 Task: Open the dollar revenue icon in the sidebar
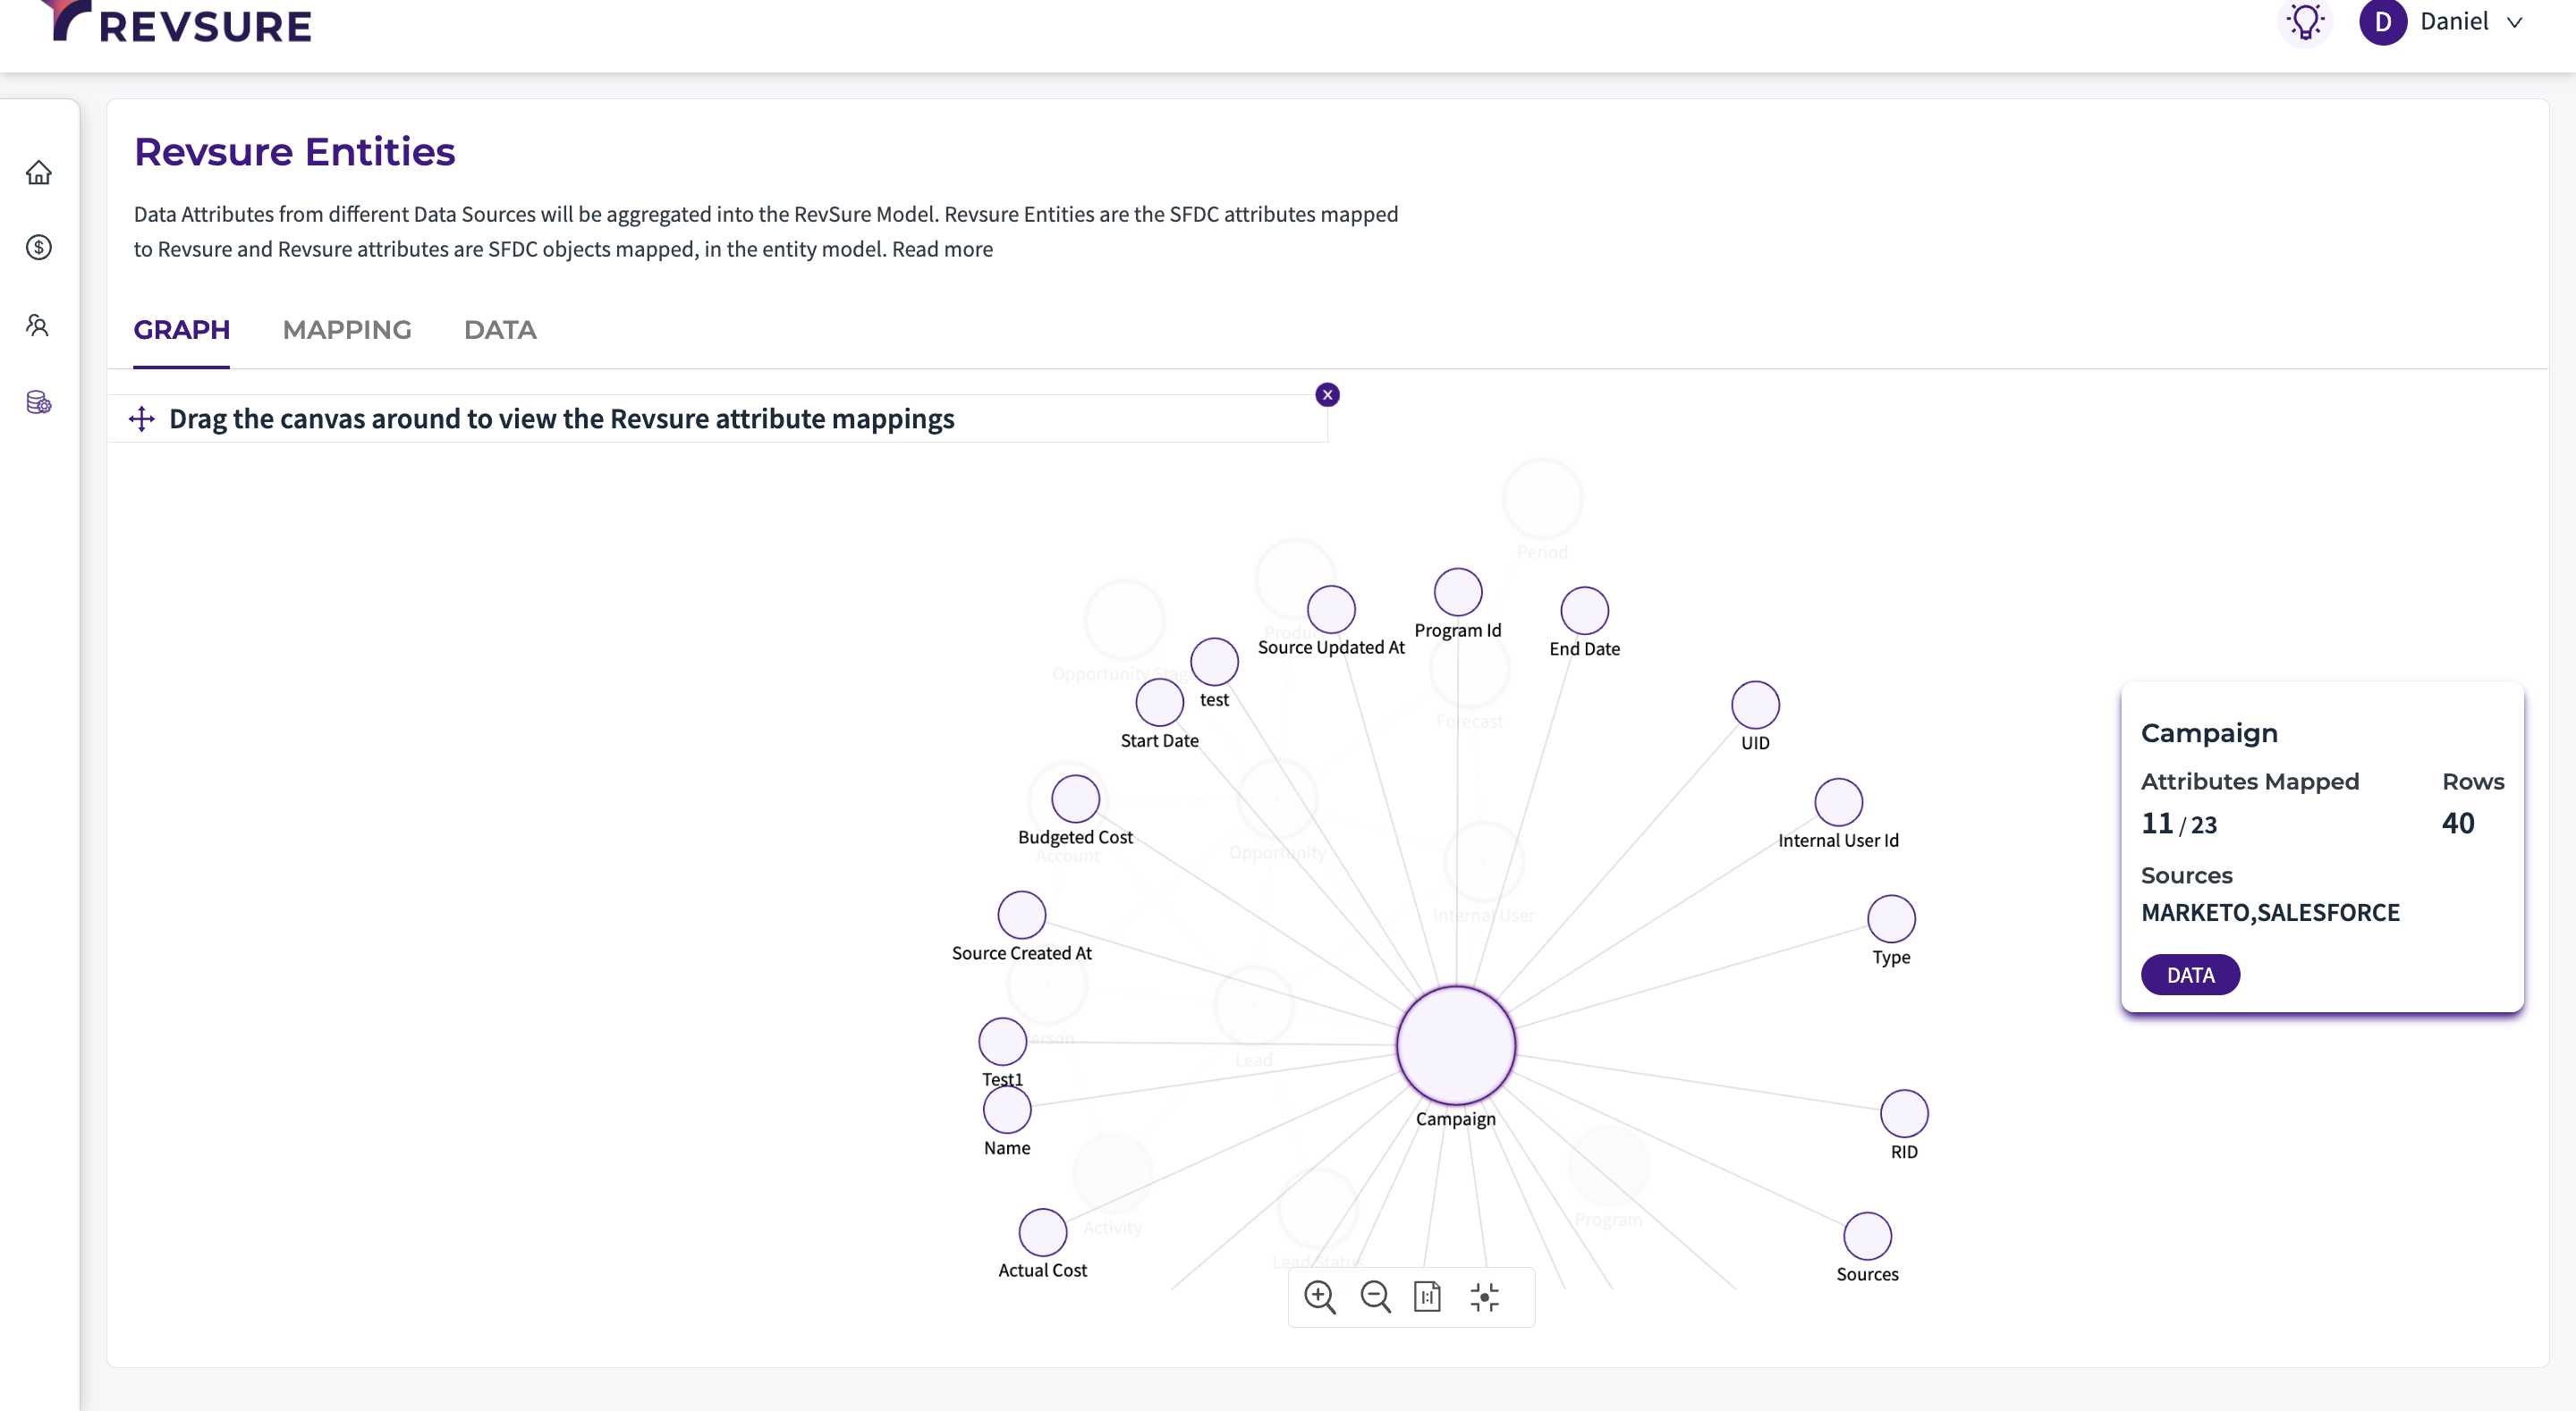[39, 247]
